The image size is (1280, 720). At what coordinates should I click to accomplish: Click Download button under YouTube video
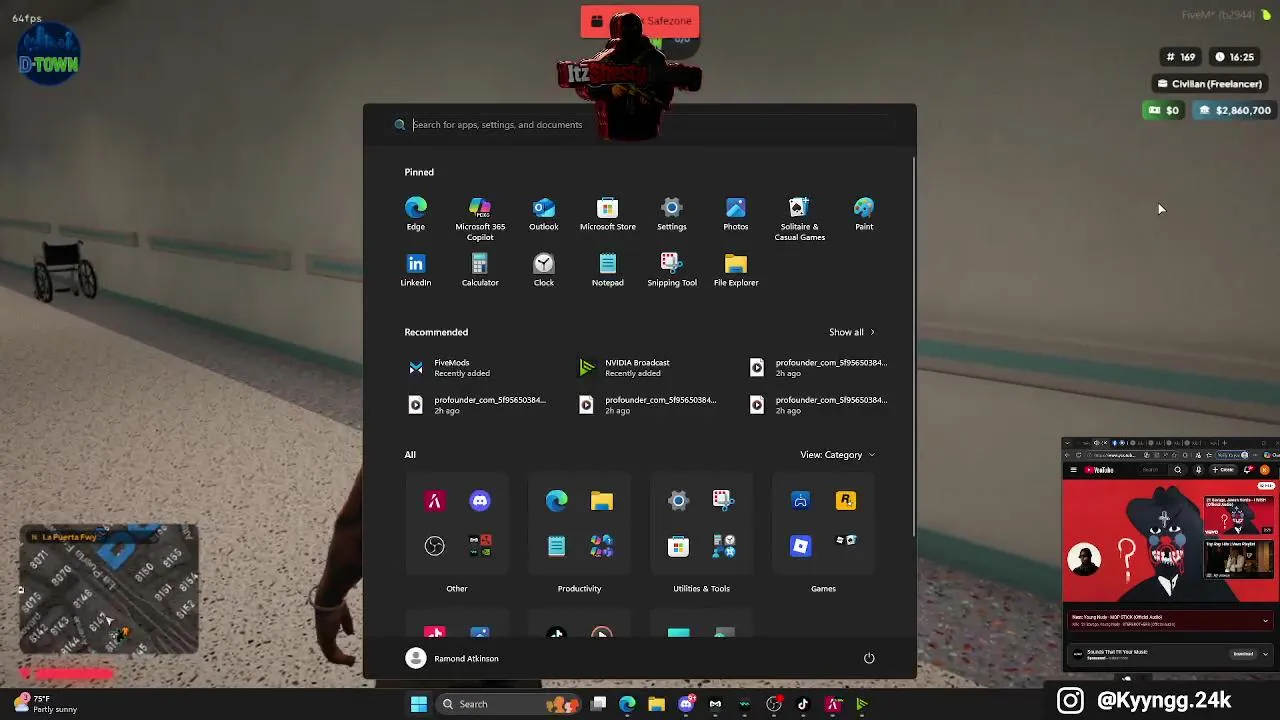point(1243,654)
